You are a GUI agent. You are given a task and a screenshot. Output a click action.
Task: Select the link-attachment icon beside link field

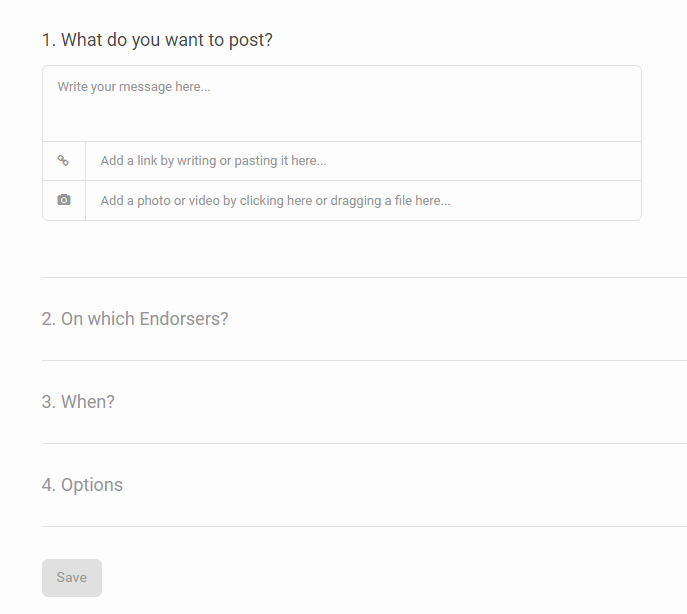click(63, 161)
